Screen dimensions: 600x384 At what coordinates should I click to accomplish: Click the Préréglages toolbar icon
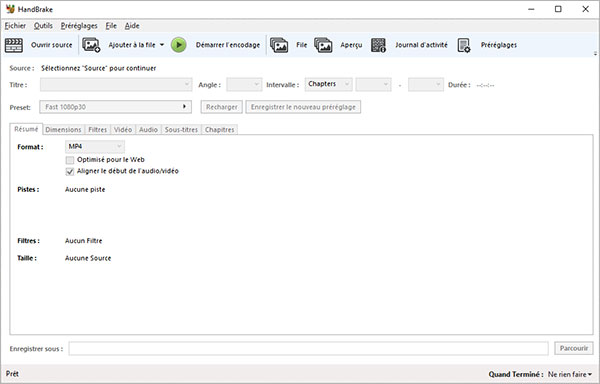(x=464, y=45)
